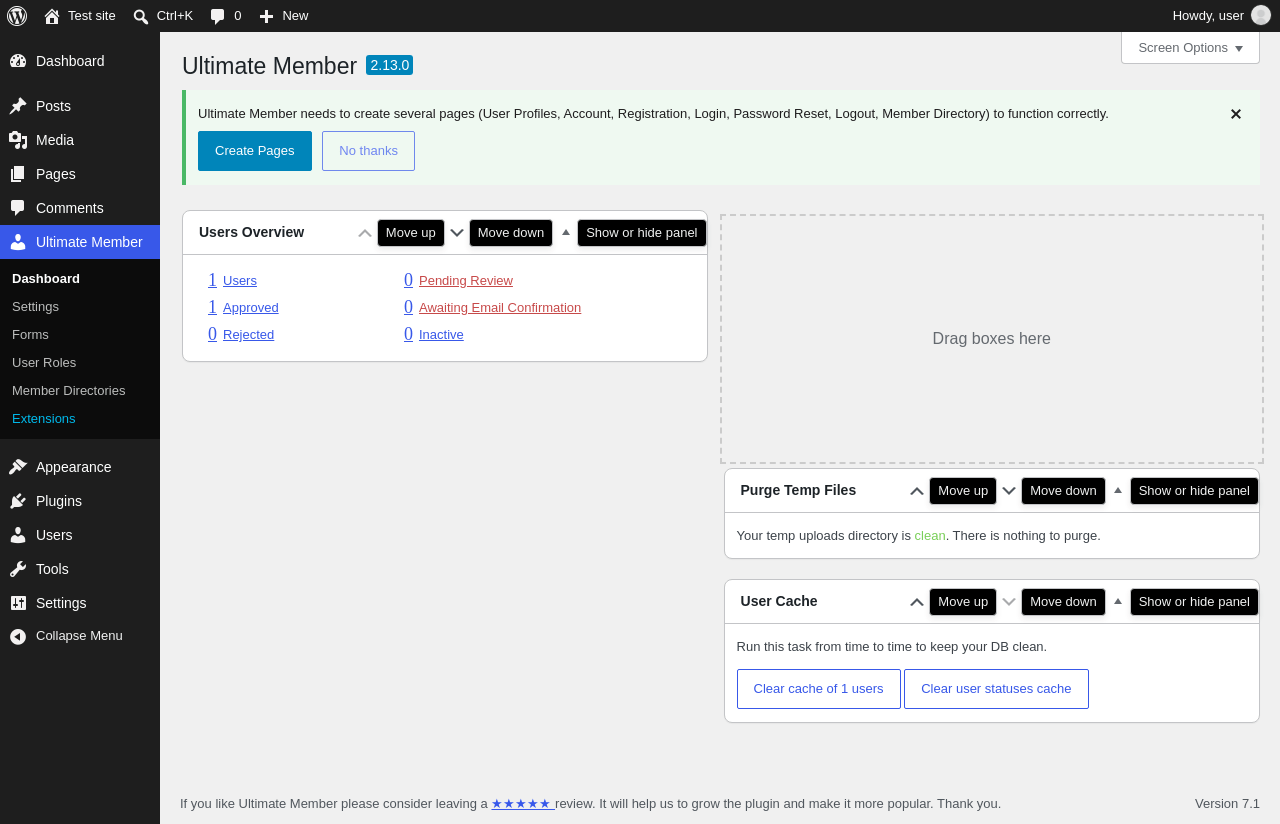
Task: Open the Inactive users link
Action: (441, 335)
